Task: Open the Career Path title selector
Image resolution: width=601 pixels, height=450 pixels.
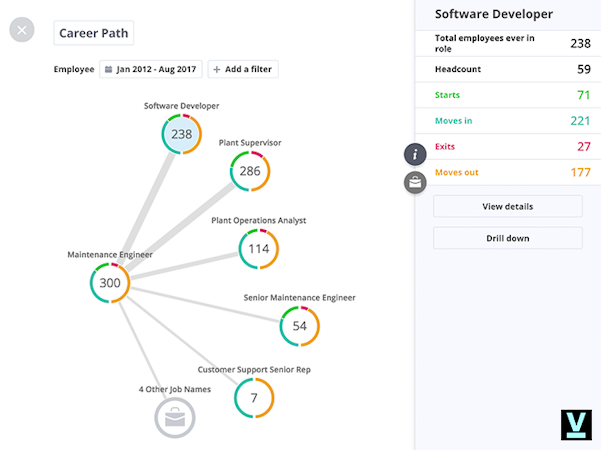Action: pyautogui.click(x=93, y=33)
